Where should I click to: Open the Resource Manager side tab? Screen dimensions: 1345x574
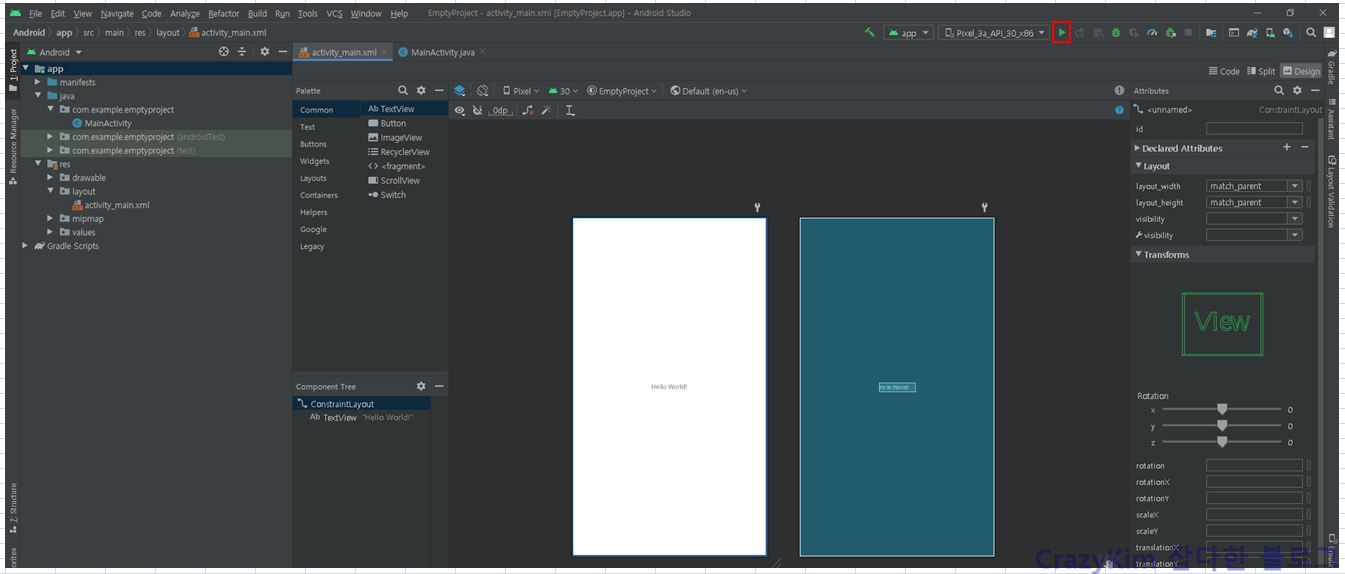pos(13,147)
